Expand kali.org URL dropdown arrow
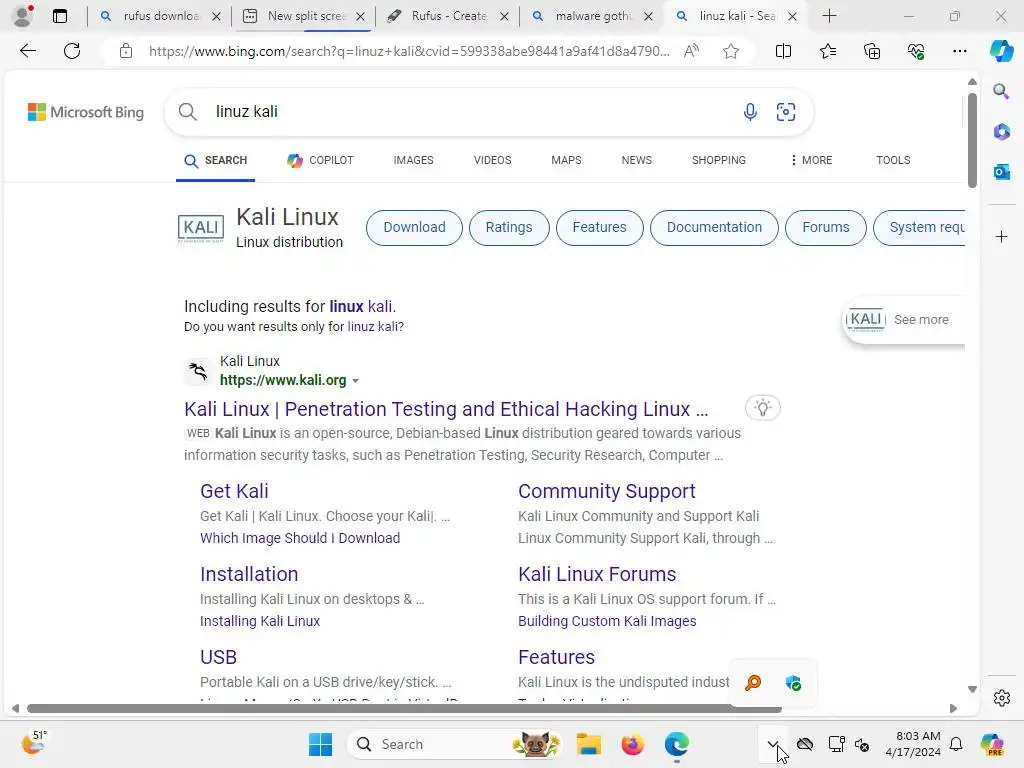This screenshot has height=768, width=1024. pos(355,381)
